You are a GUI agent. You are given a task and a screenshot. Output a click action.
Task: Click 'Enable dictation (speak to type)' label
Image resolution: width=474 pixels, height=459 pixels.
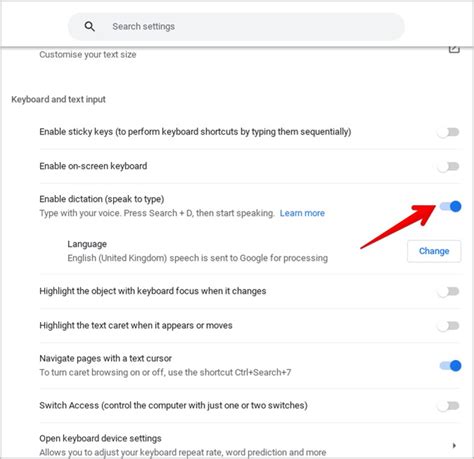click(102, 199)
